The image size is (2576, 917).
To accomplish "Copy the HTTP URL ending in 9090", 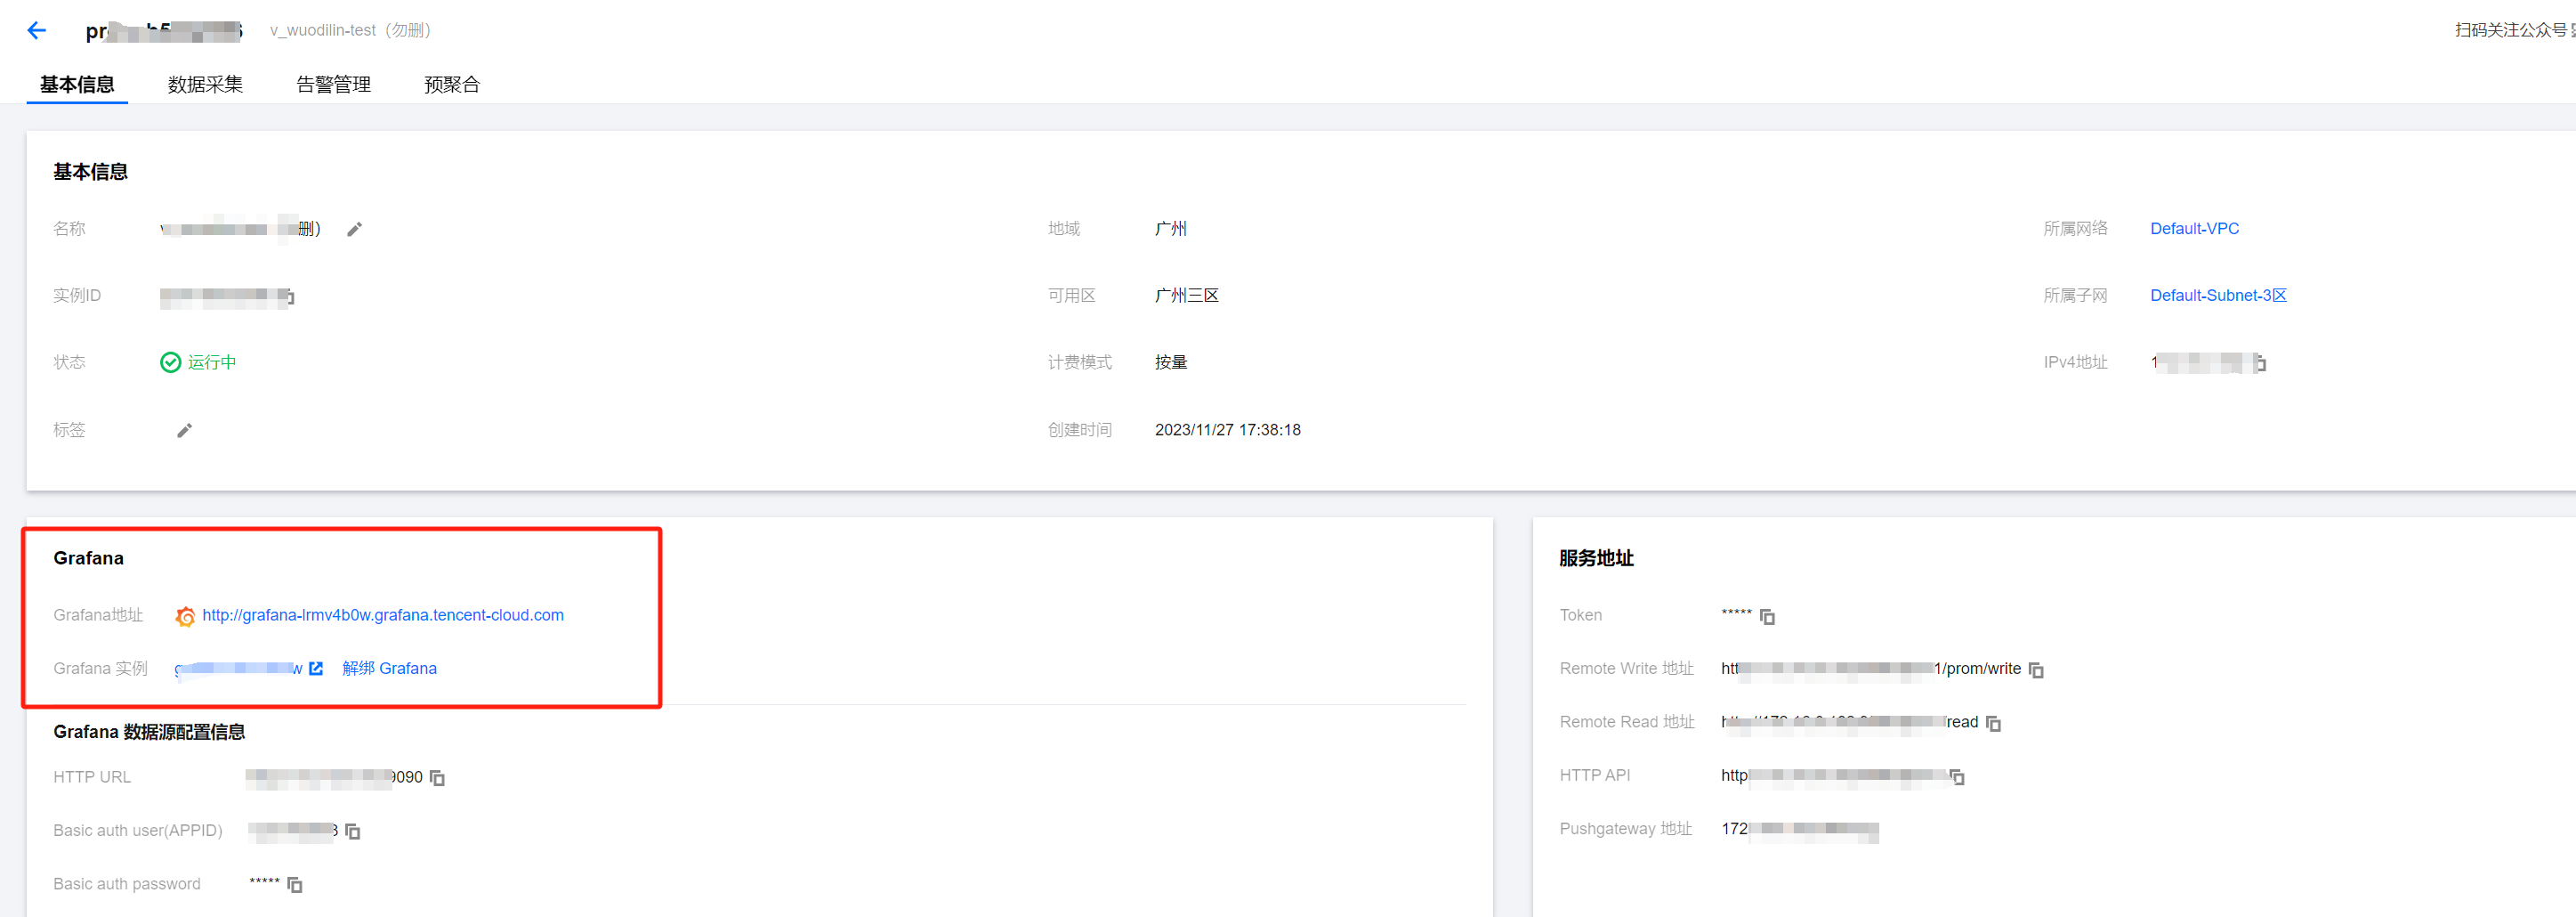I will pos(437,777).
